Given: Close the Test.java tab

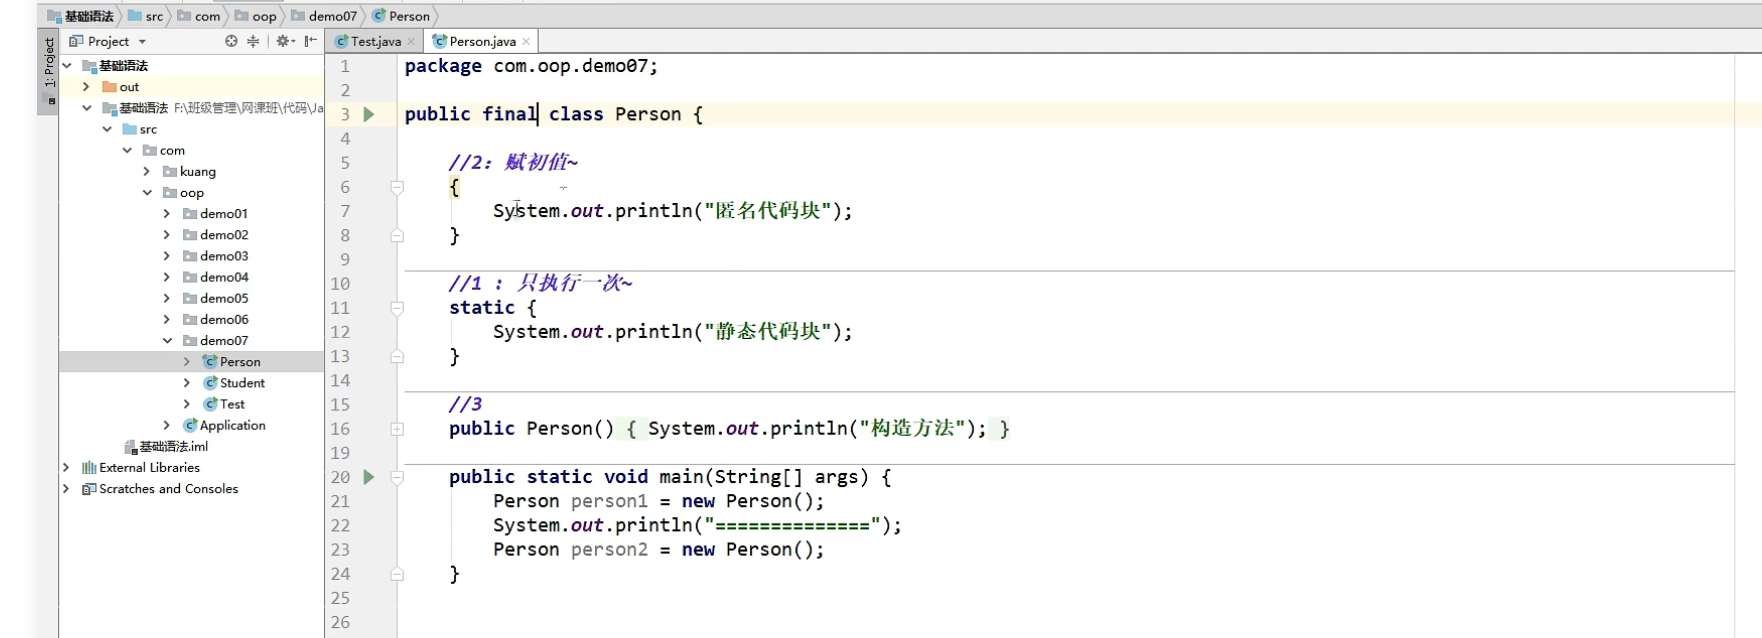Looking at the screenshot, I should [x=411, y=41].
